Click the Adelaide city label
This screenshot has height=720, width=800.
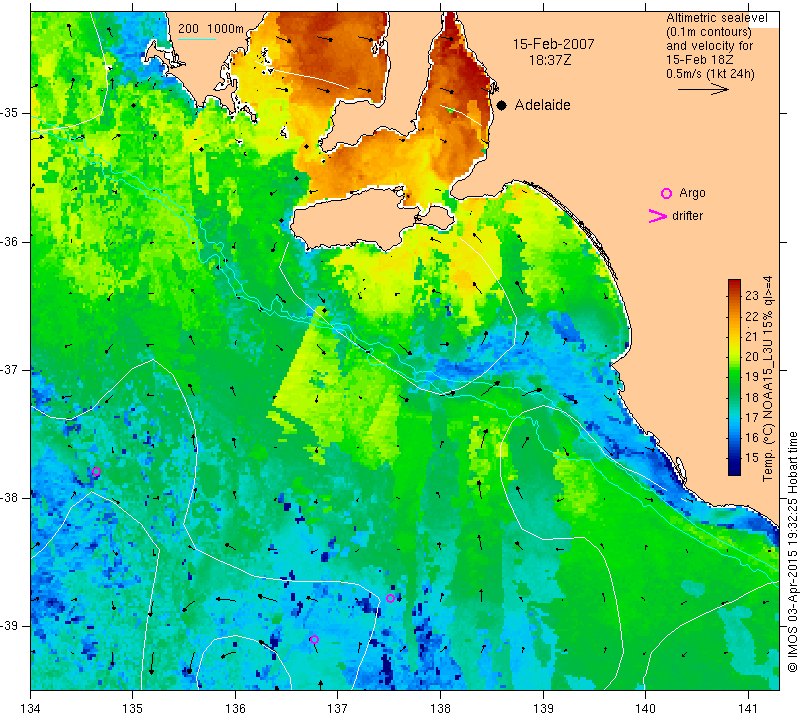542,105
